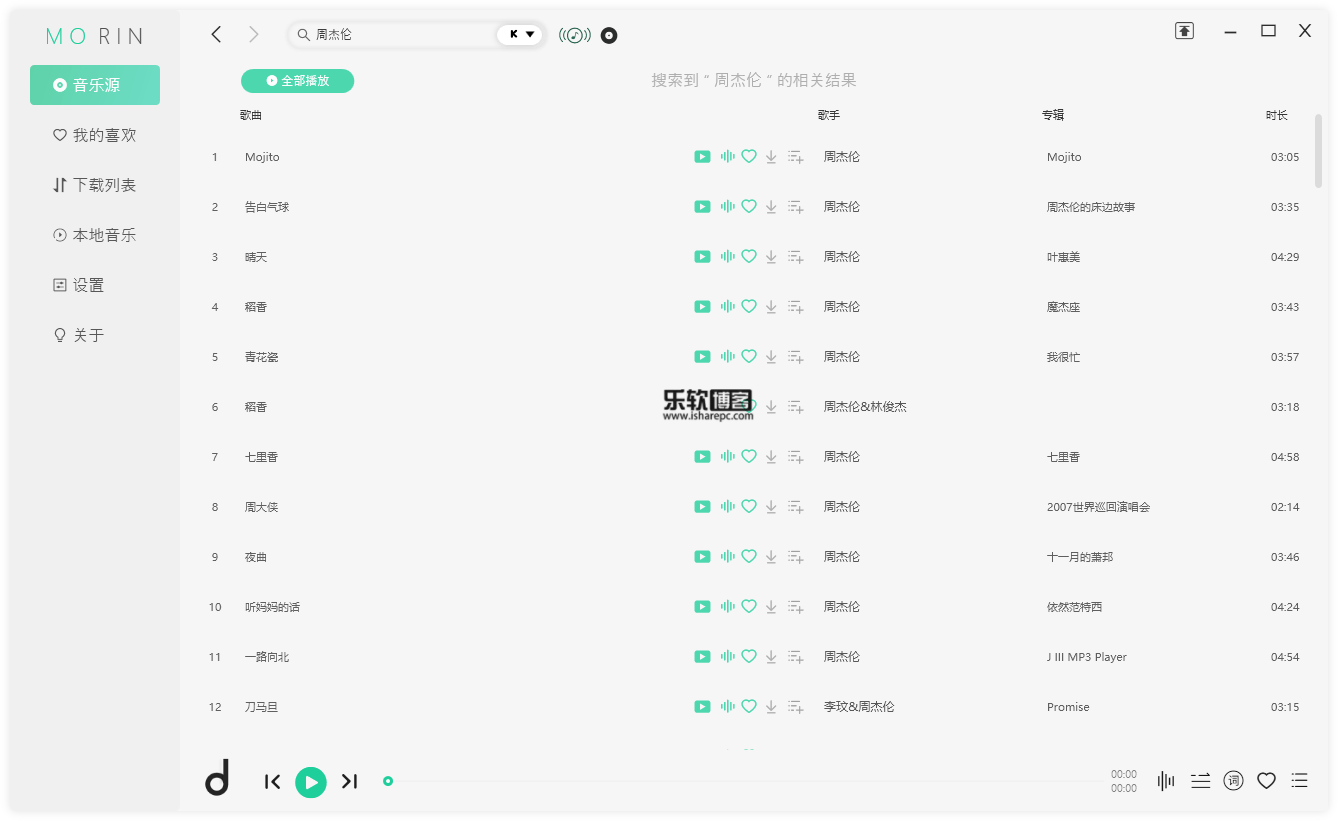Favorite 听妈妈的话 with heart icon

click(749, 607)
